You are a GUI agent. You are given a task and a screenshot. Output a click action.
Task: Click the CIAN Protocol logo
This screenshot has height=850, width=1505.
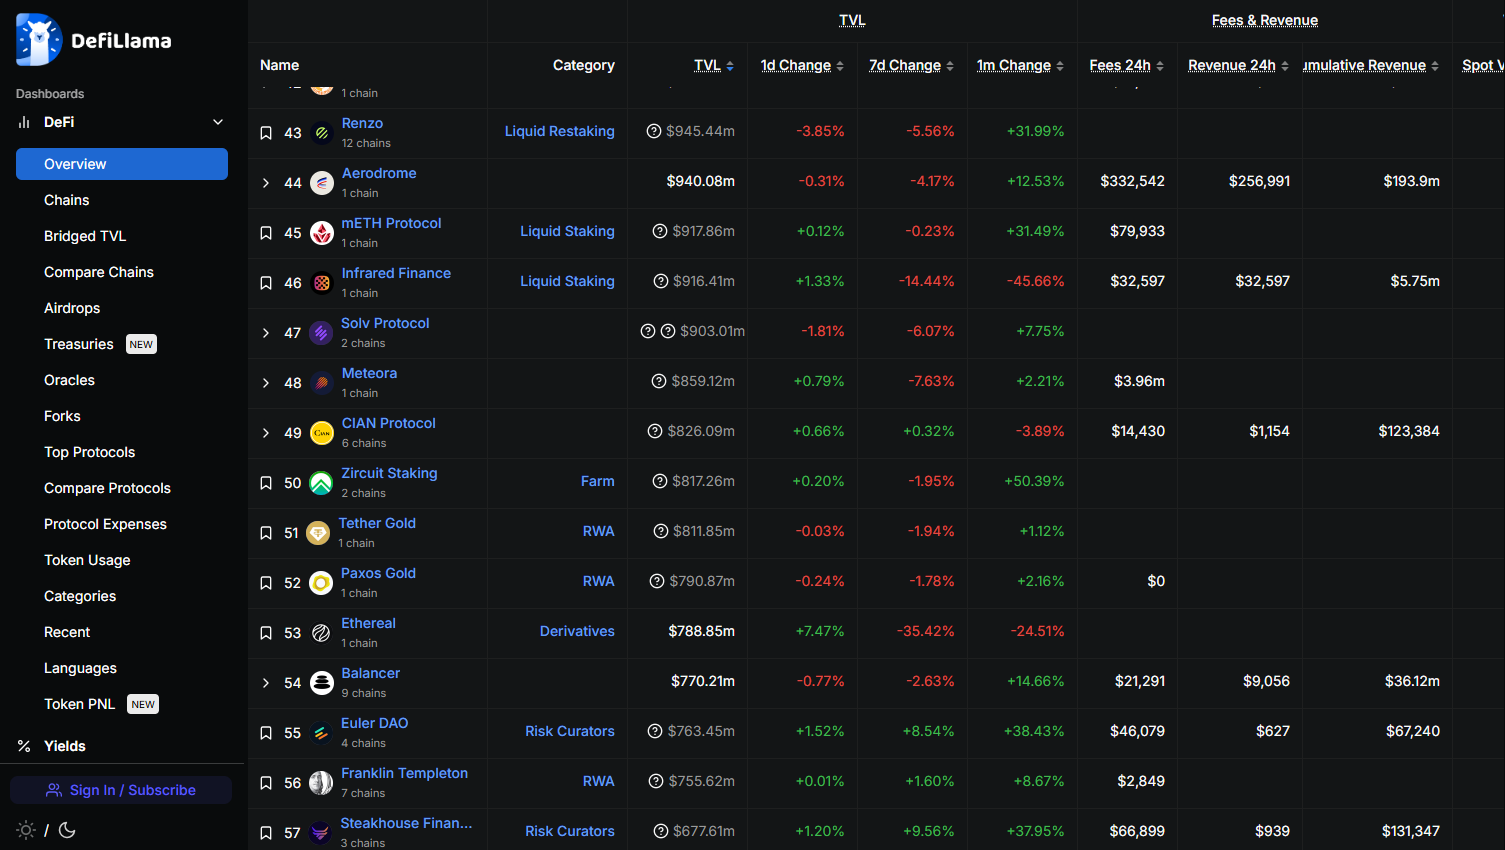(322, 433)
